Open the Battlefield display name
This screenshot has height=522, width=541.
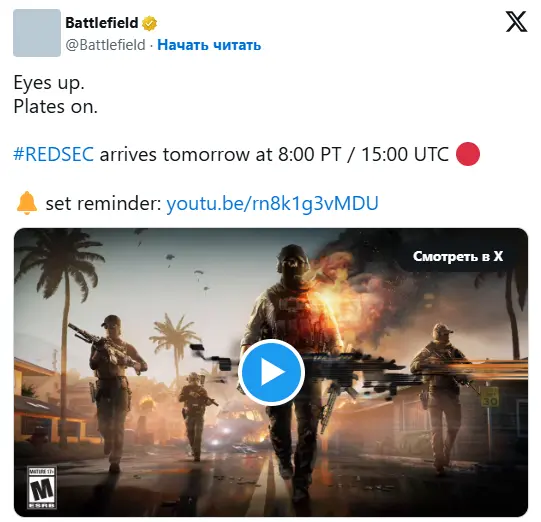tap(102, 23)
